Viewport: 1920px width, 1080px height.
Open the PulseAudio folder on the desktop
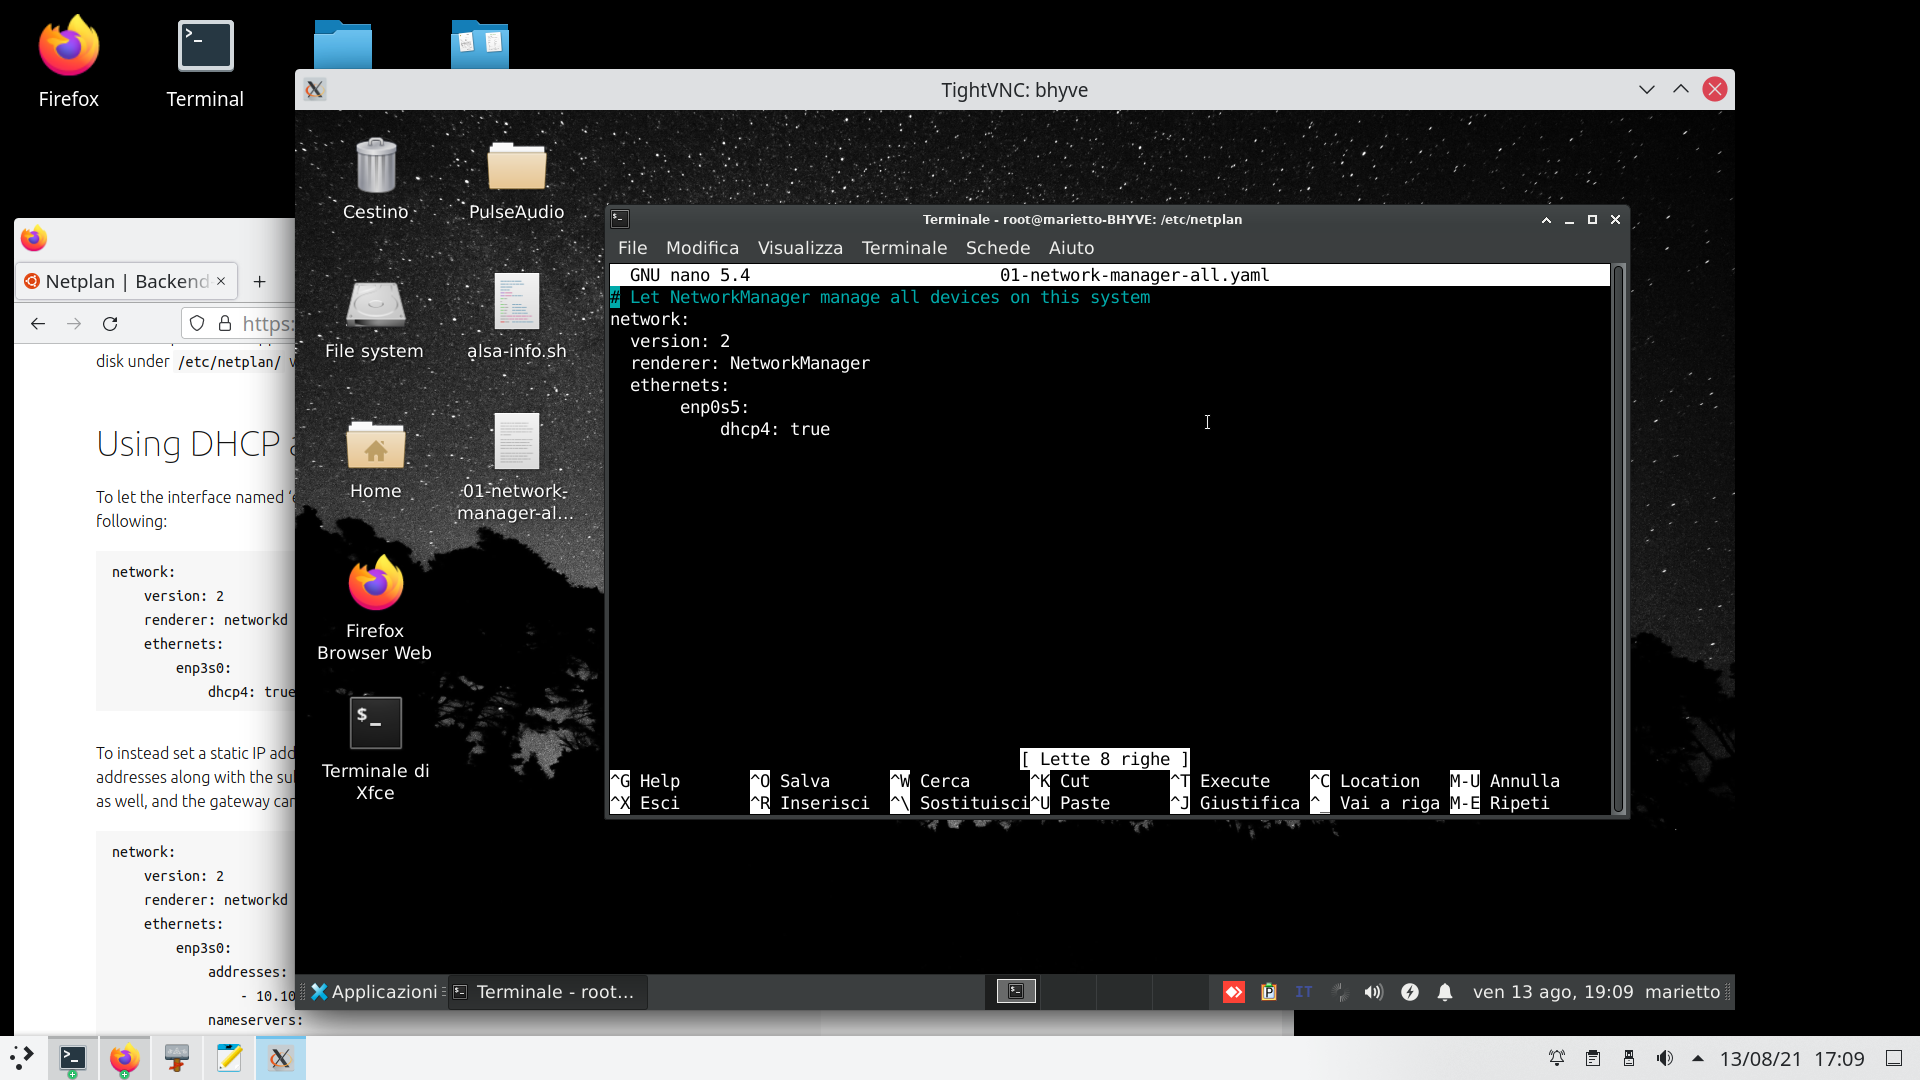[516, 167]
